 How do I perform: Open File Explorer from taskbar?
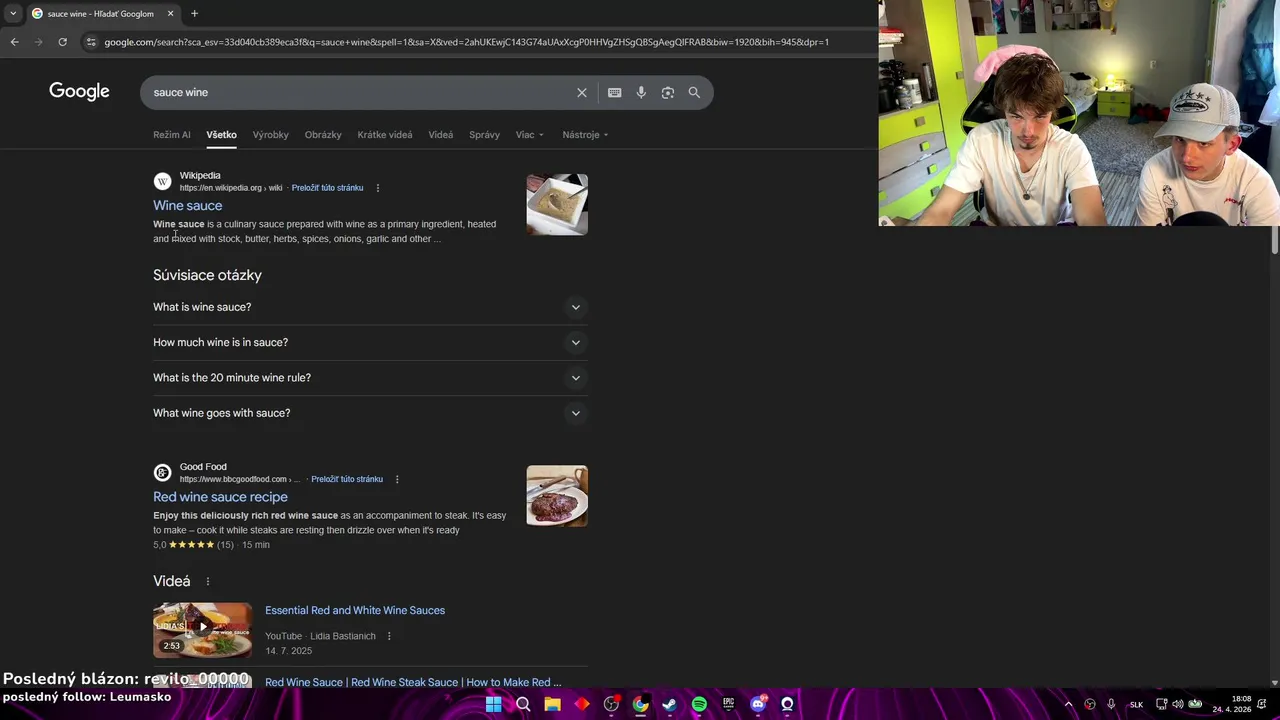pyautogui.click(x=552, y=704)
